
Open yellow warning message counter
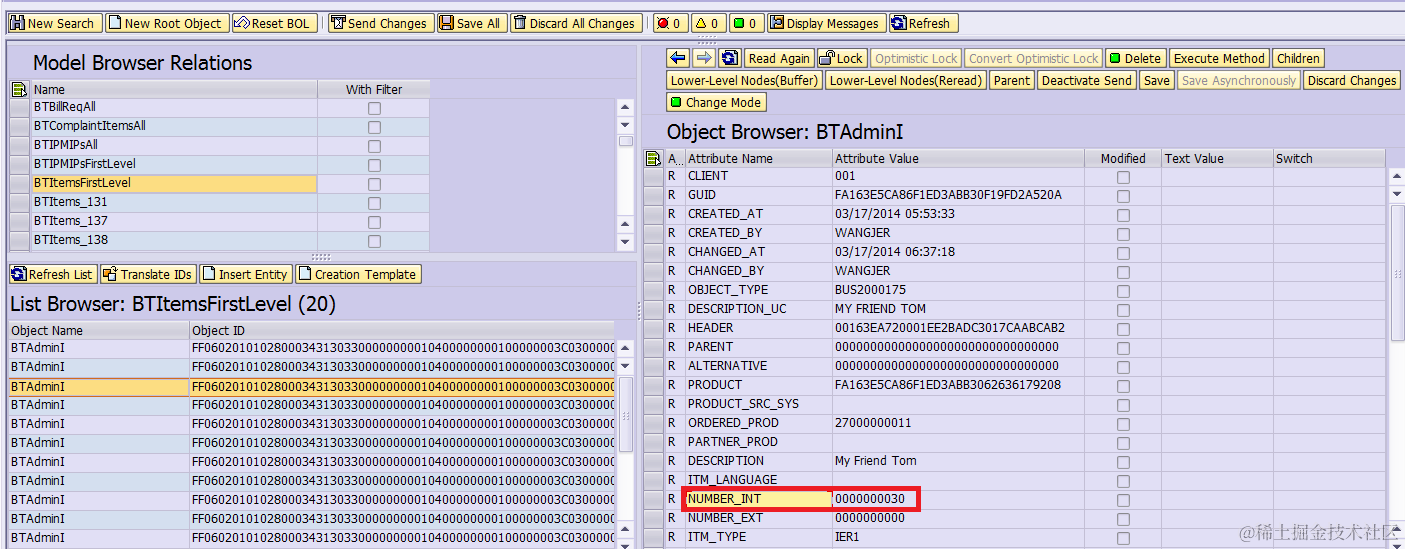(707, 23)
